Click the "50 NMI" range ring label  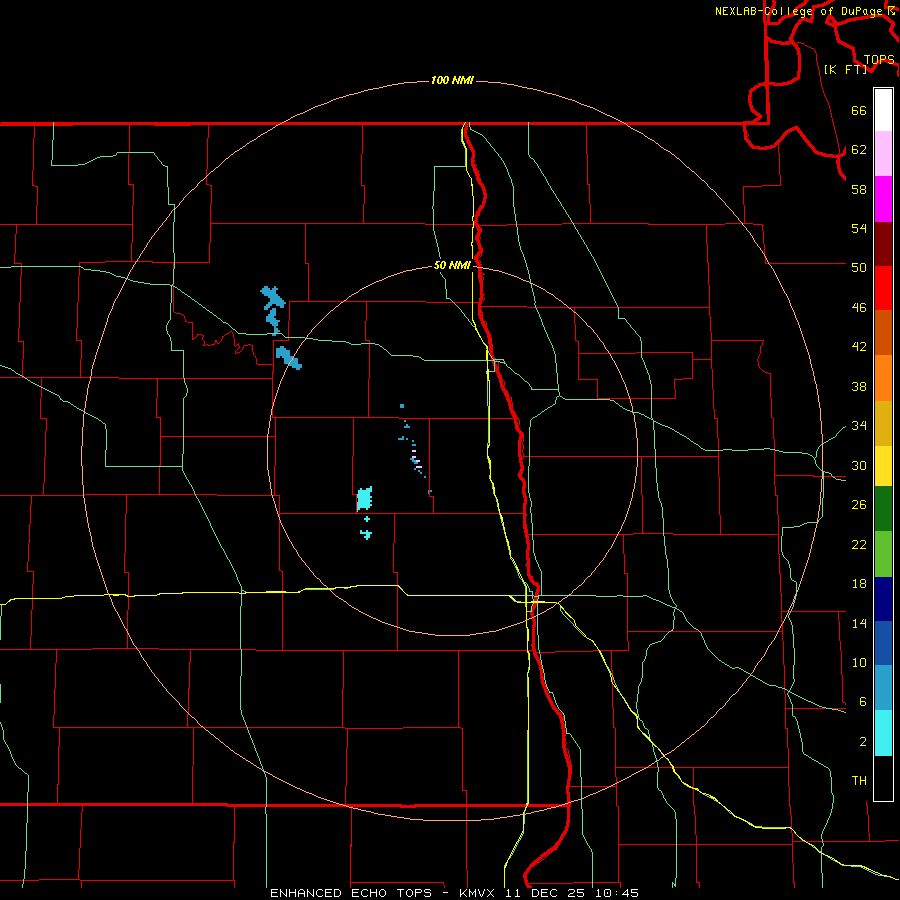452,265
